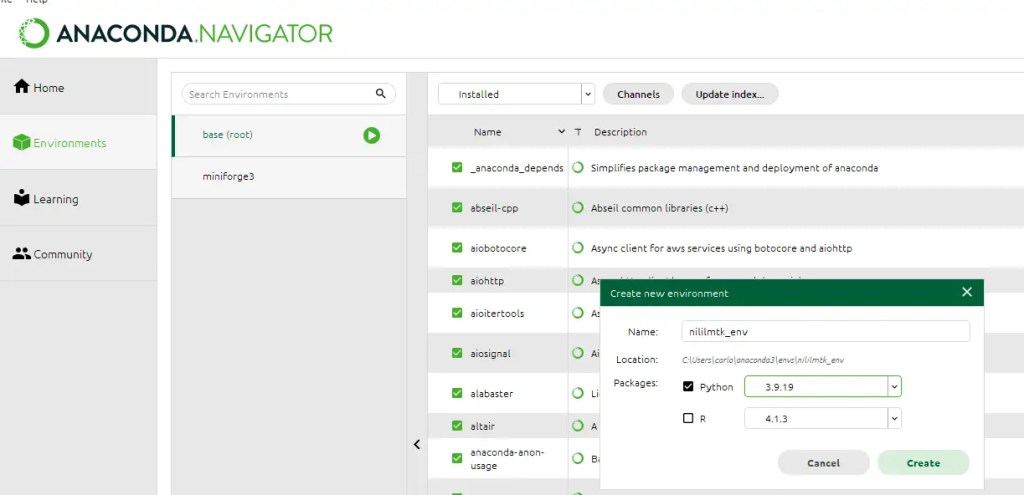Open the Python version 3.9.19 dropdown
This screenshot has height=495, width=1024.
[x=894, y=387]
